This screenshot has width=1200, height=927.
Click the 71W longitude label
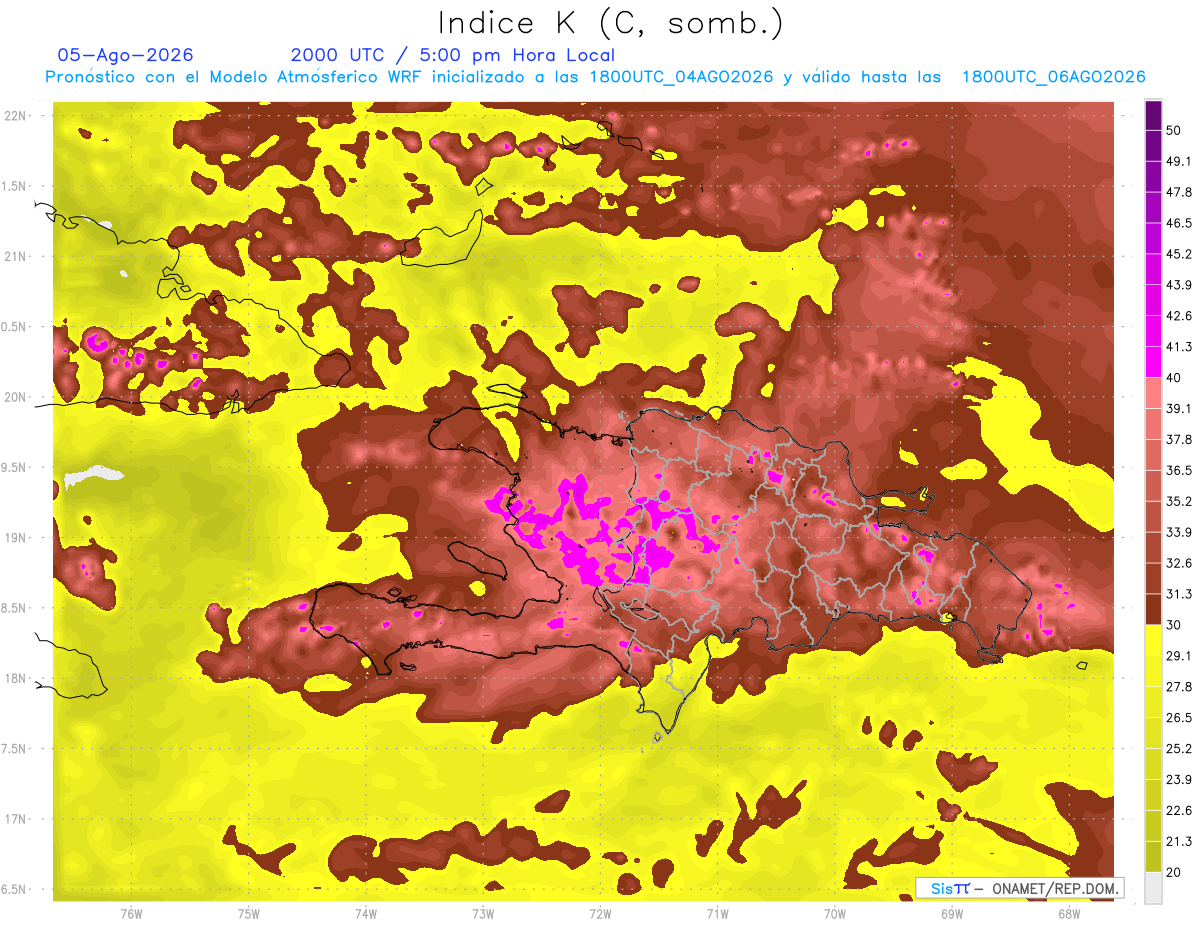(x=717, y=913)
